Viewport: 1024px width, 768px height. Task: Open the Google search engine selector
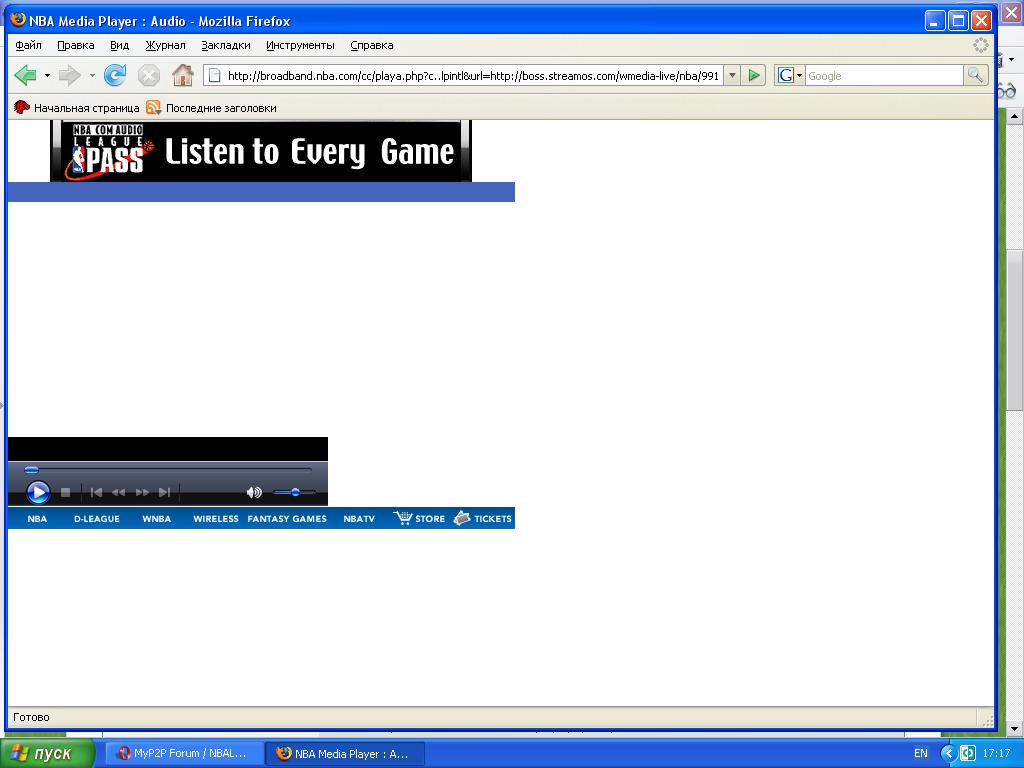pos(790,76)
